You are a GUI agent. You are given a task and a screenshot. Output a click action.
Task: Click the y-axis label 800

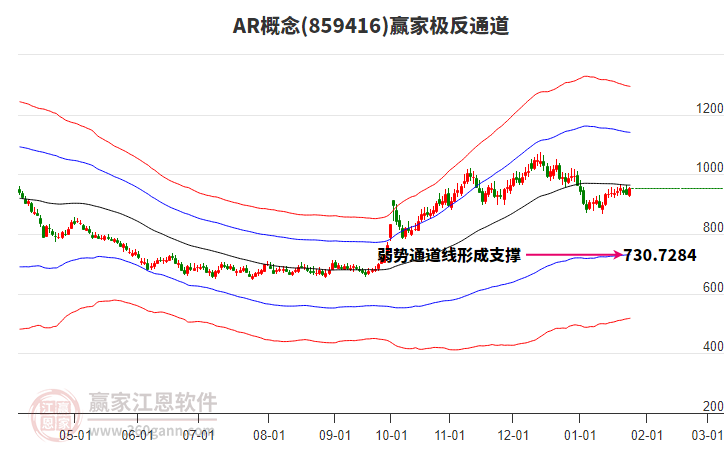713,227
